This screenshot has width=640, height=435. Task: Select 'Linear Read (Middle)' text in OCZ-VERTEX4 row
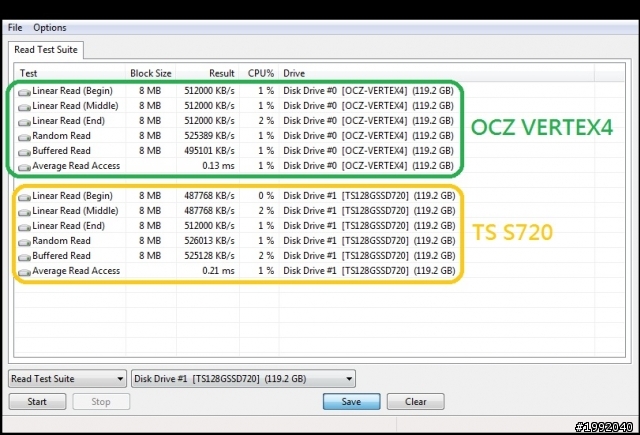(x=76, y=106)
